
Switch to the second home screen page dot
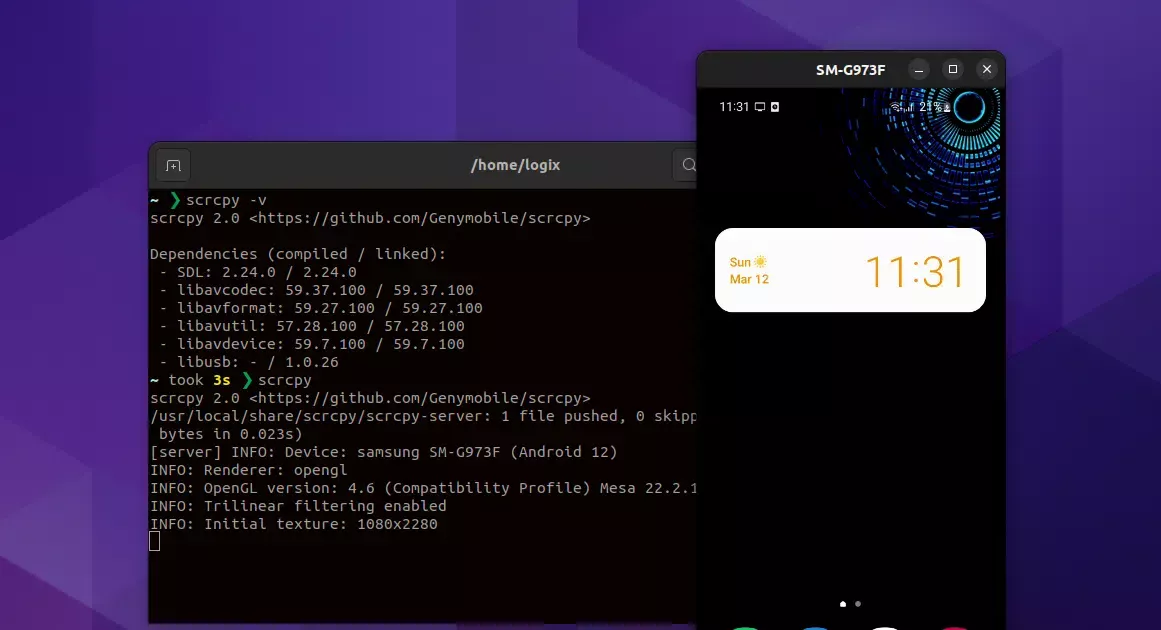(858, 604)
